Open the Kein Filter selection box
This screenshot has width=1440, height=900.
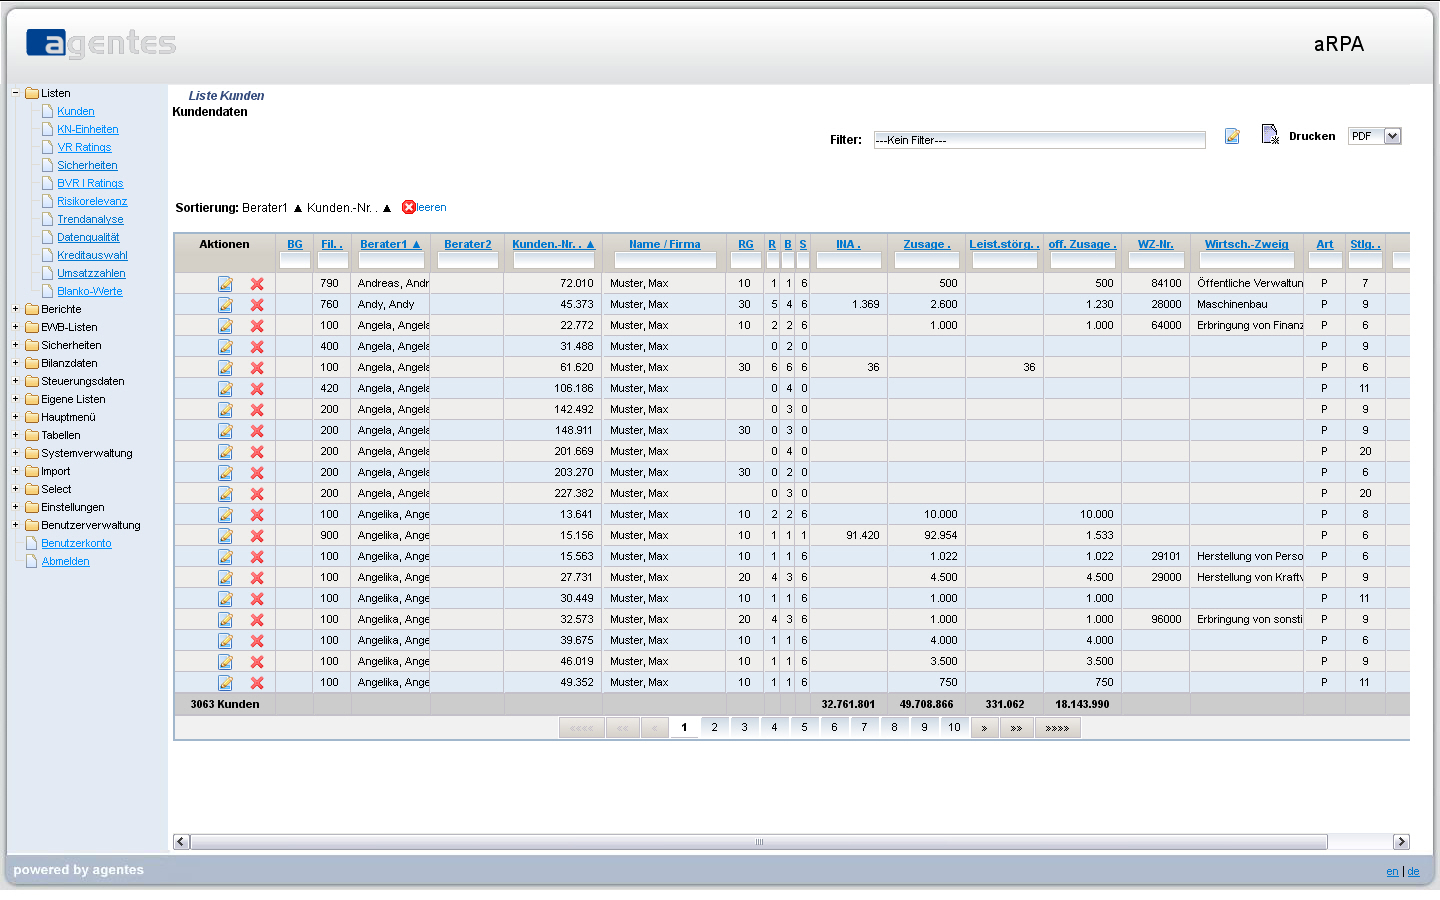1039,140
